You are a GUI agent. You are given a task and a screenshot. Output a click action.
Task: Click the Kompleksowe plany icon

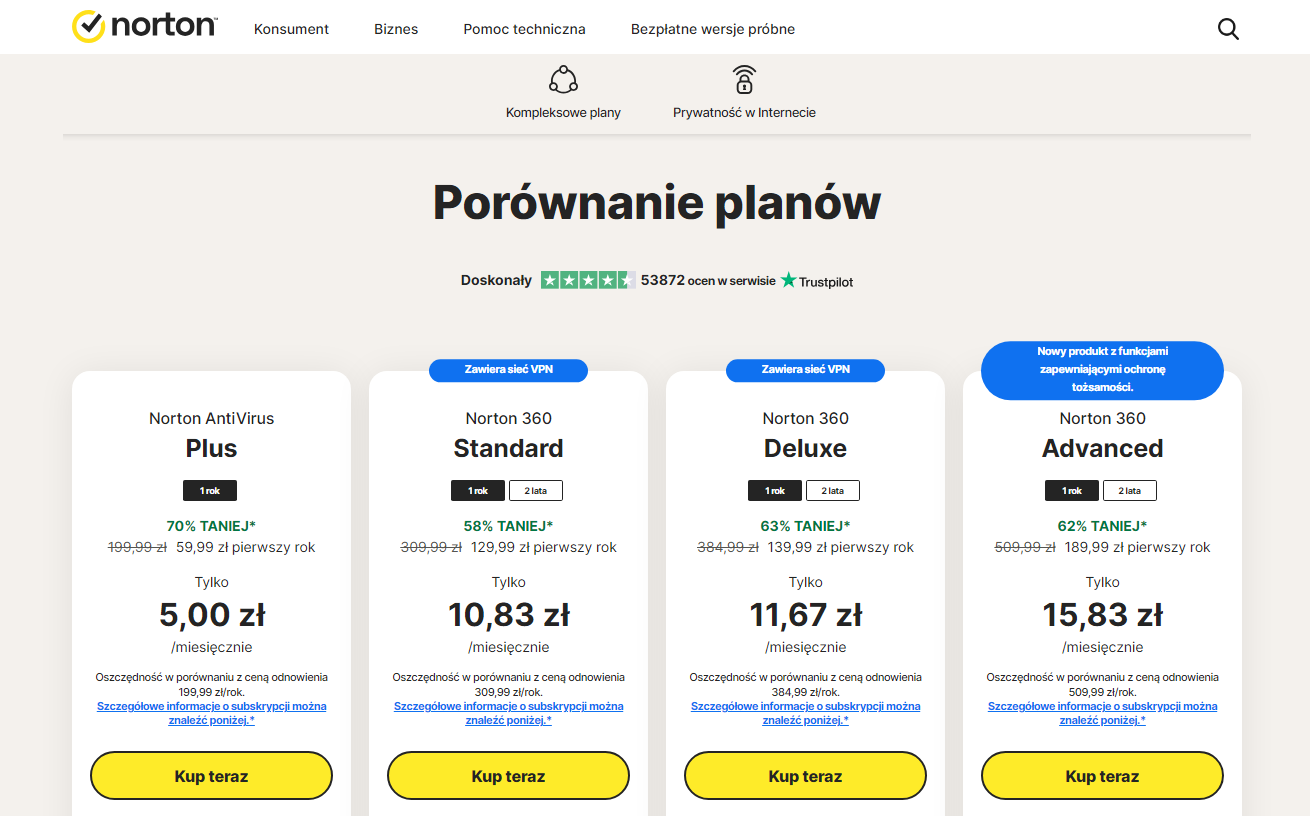click(563, 80)
